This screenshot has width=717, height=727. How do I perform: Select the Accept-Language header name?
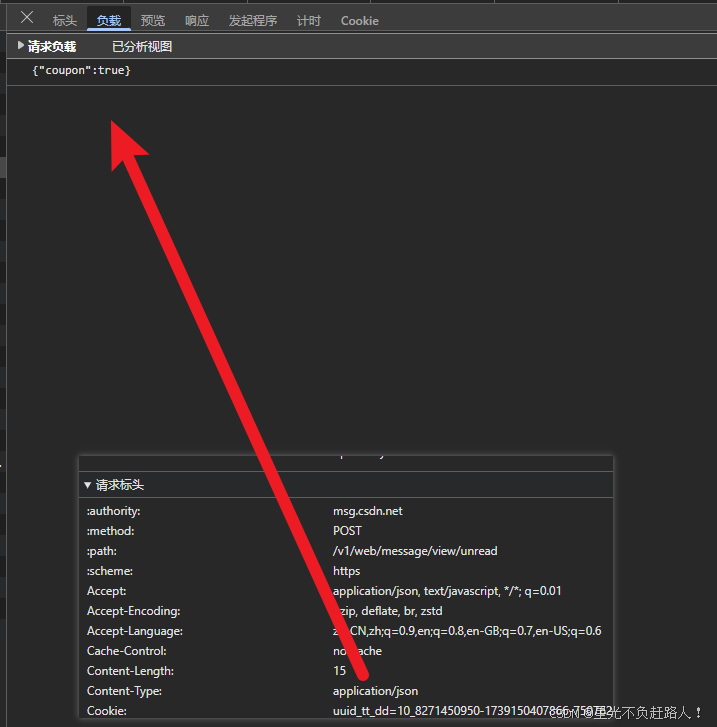[134, 631]
